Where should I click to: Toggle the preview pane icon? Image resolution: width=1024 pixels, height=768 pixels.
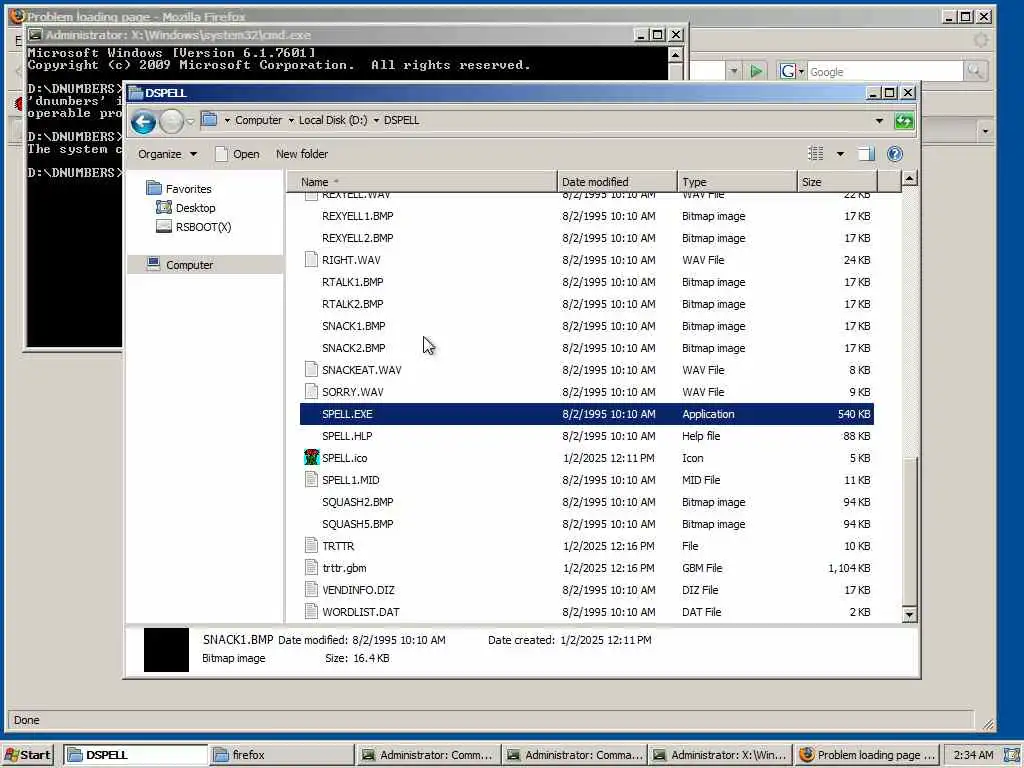tap(866, 154)
